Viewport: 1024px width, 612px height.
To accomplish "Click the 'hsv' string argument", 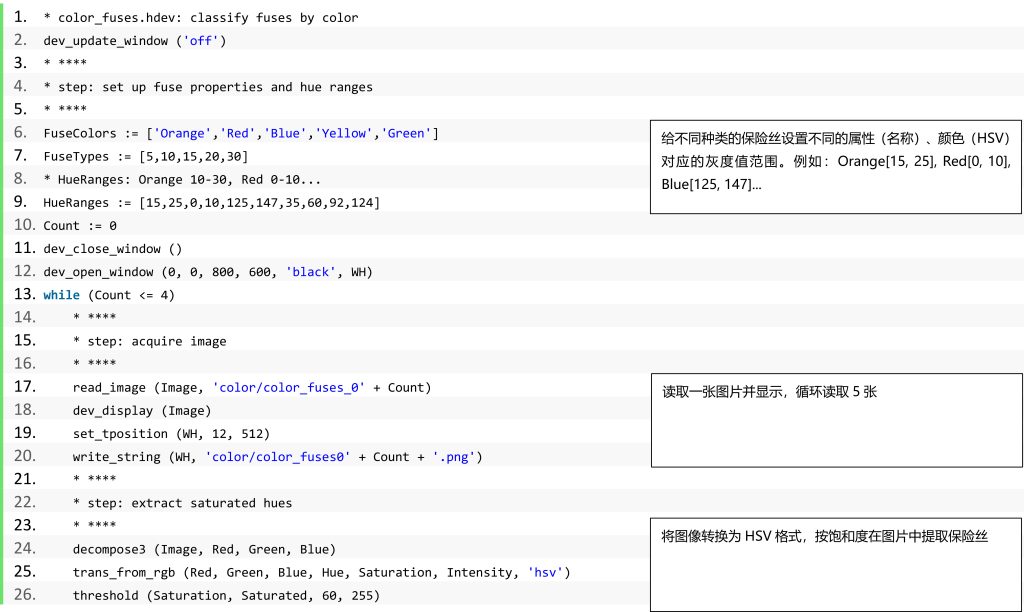I will tap(545, 572).
